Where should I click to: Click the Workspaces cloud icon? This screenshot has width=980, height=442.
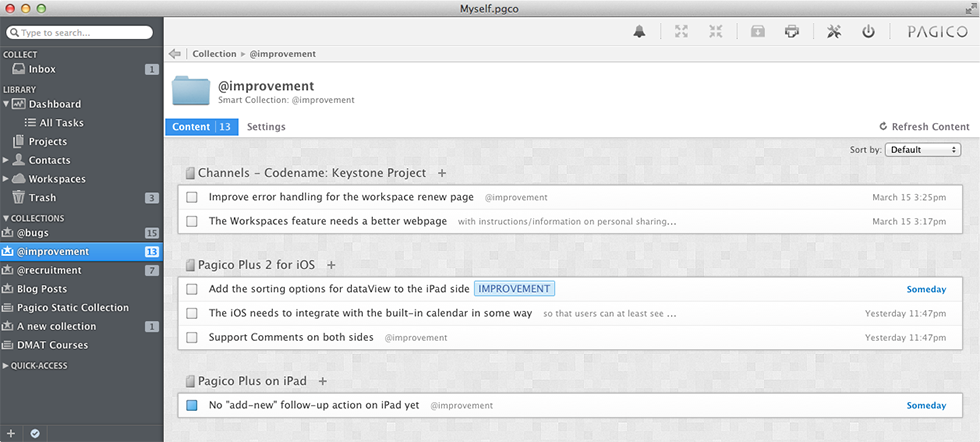[19, 179]
